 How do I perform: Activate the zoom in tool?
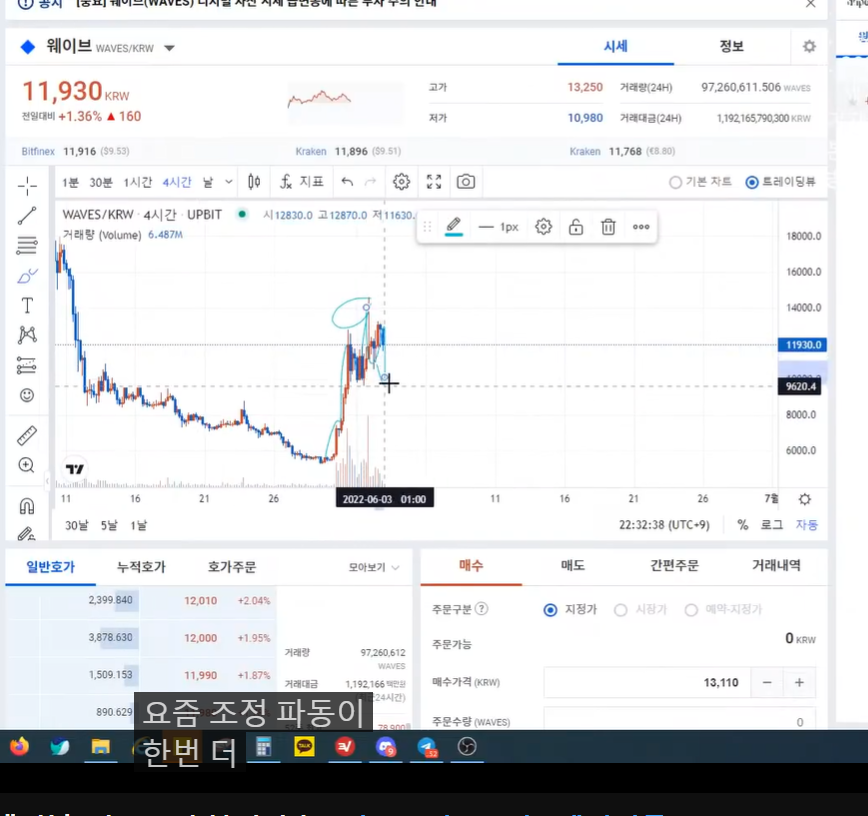pyautogui.click(x=27, y=465)
